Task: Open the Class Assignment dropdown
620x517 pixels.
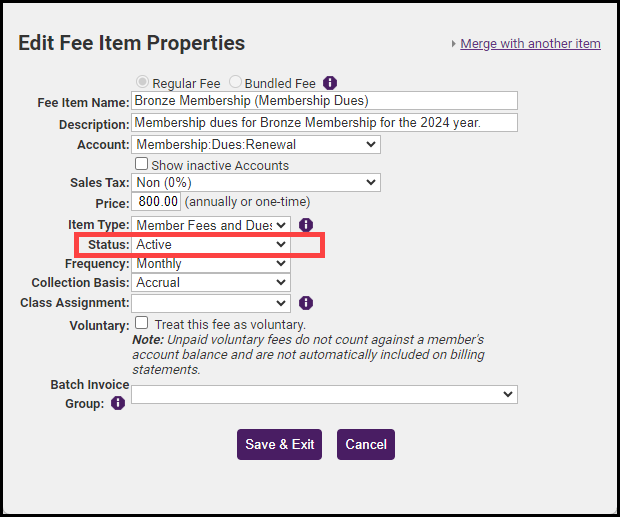Action: (x=211, y=302)
